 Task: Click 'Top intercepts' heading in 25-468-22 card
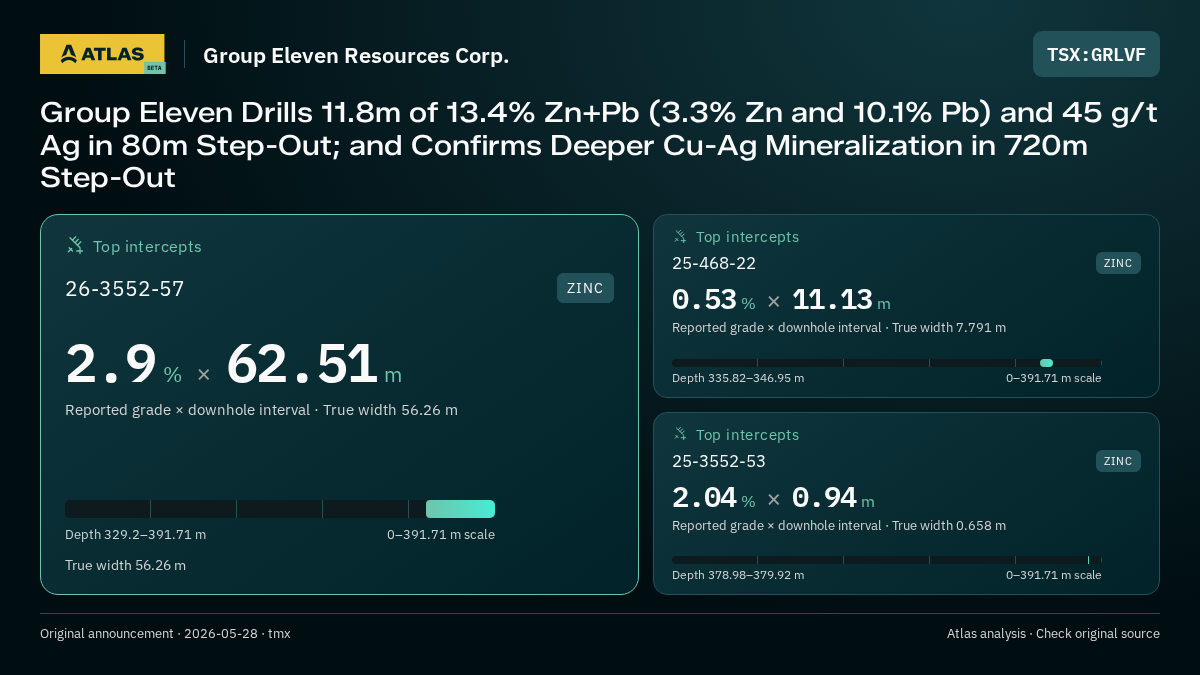747,237
